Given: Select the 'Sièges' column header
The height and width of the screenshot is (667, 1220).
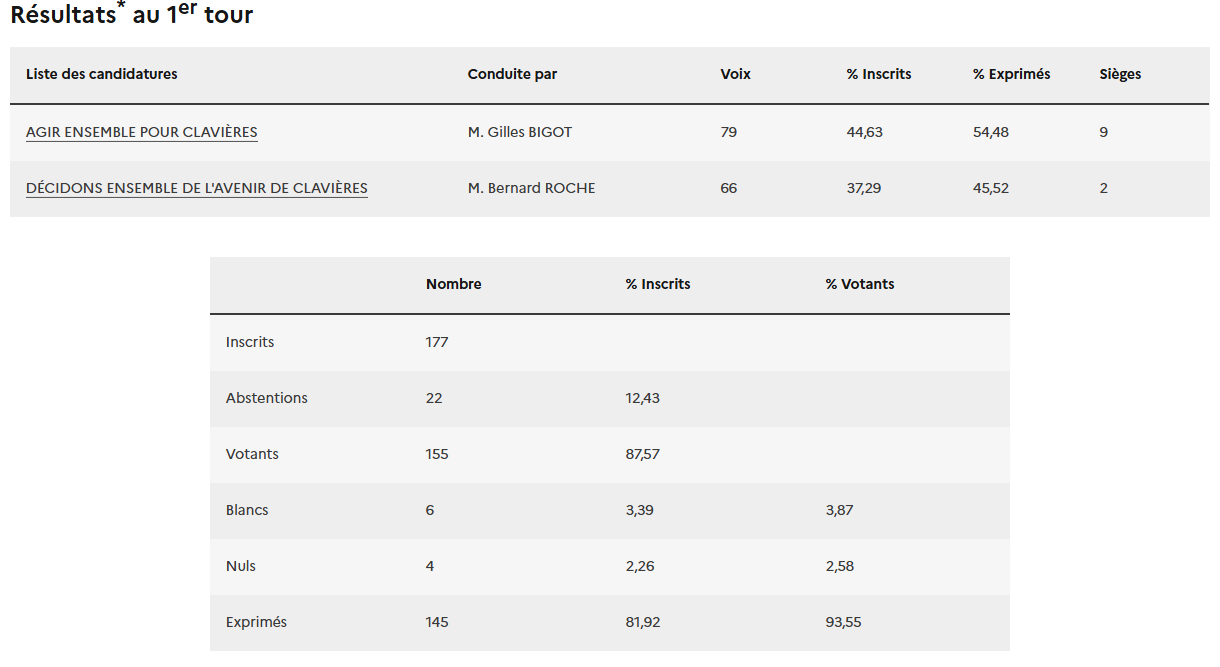Looking at the screenshot, I should click(1120, 74).
